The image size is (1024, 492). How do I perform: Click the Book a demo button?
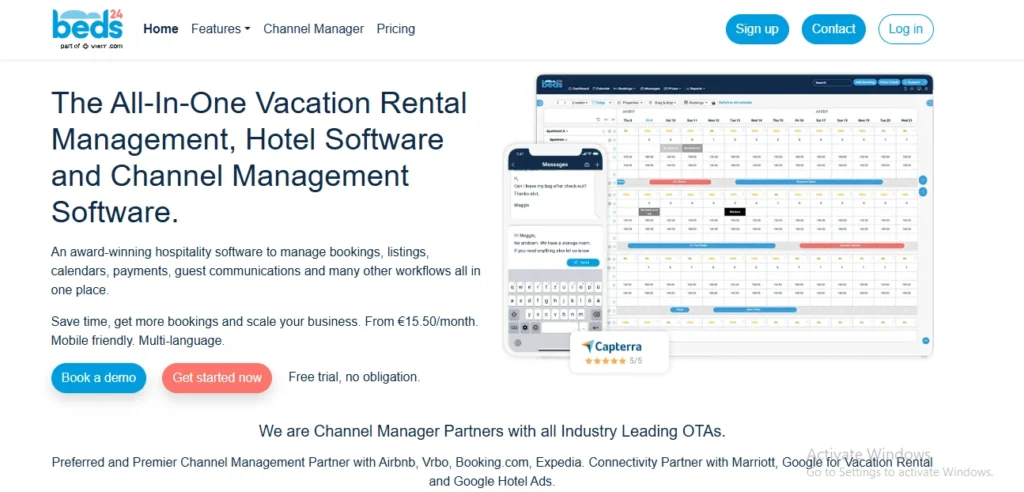point(99,378)
